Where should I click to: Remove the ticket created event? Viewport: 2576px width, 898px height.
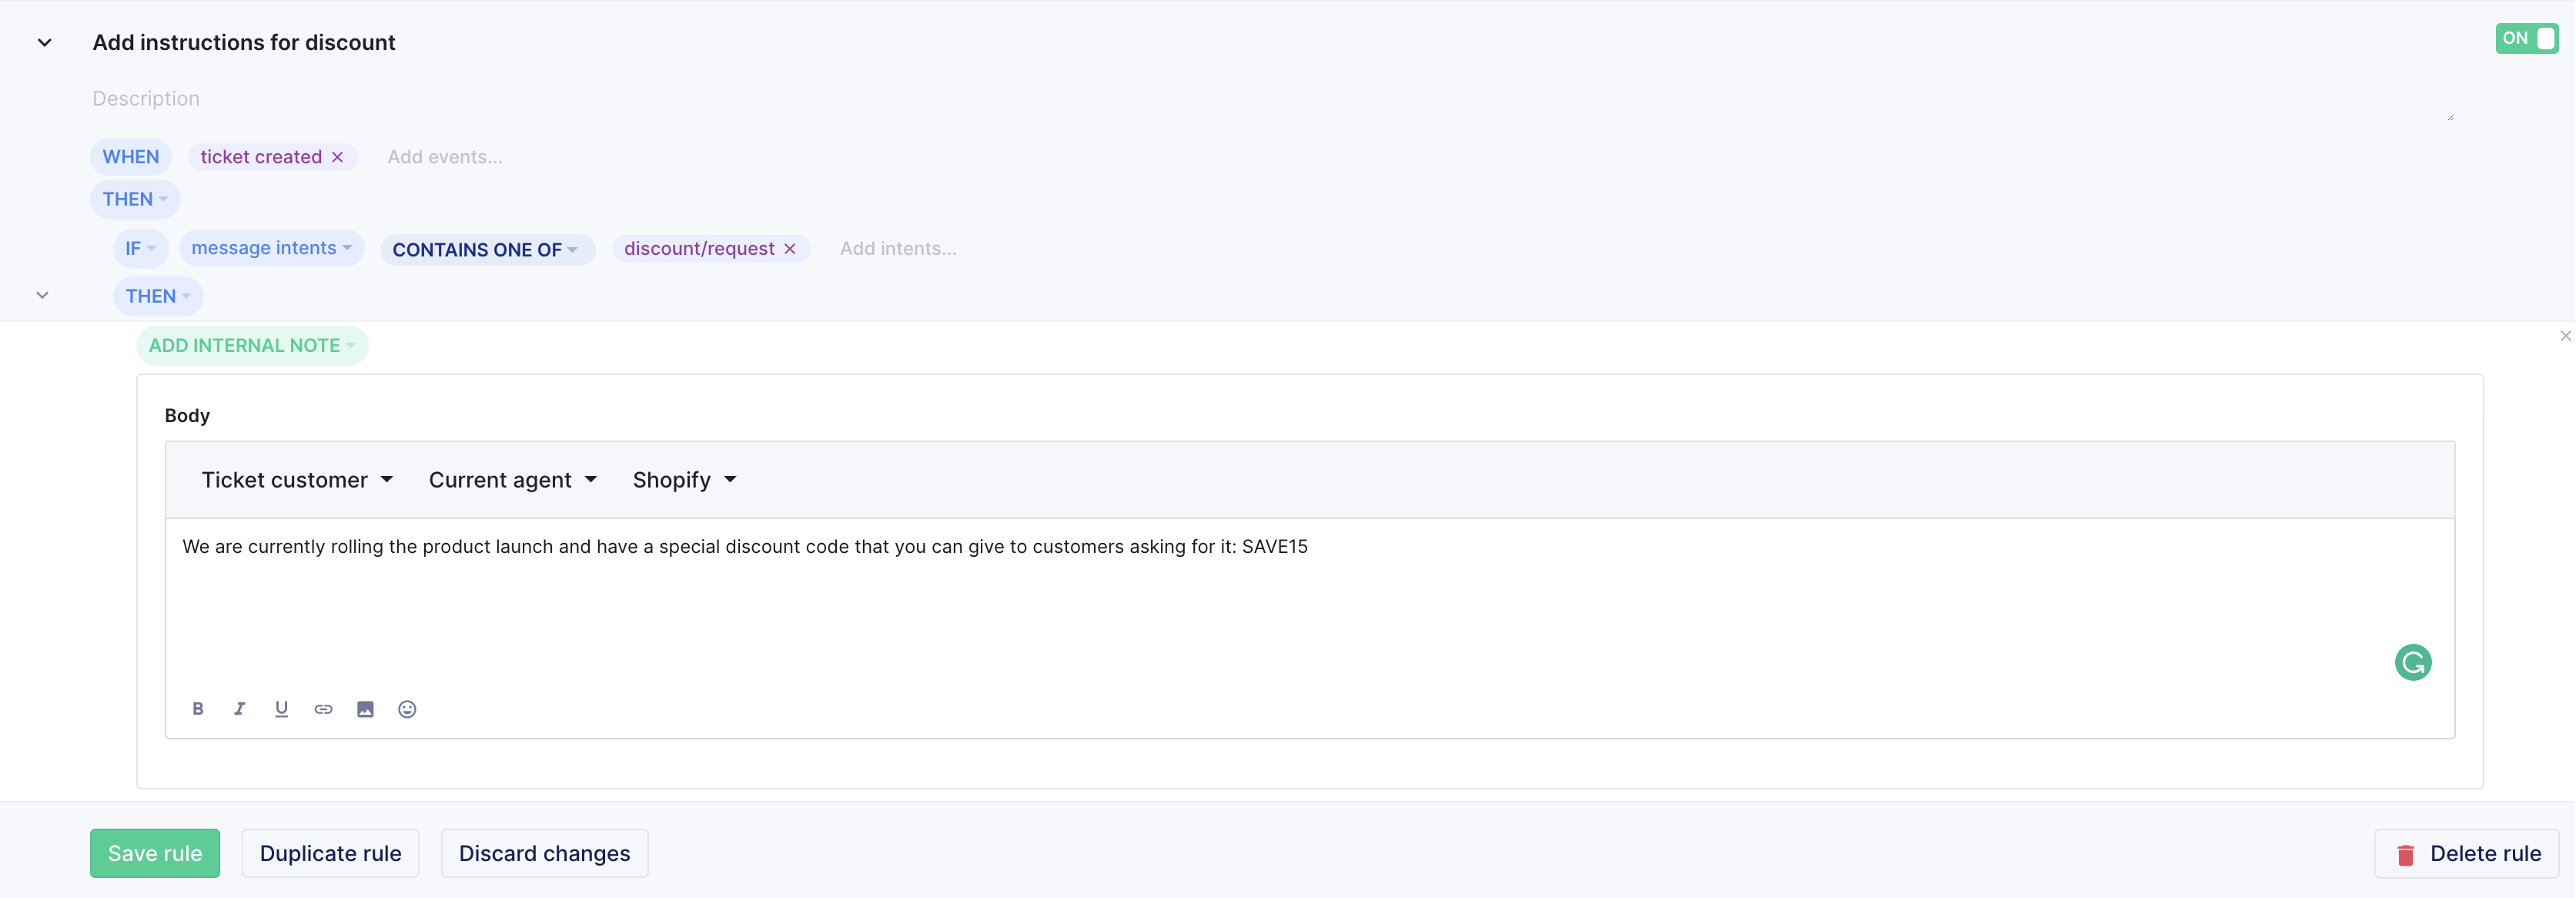click(x=338, y=157)
